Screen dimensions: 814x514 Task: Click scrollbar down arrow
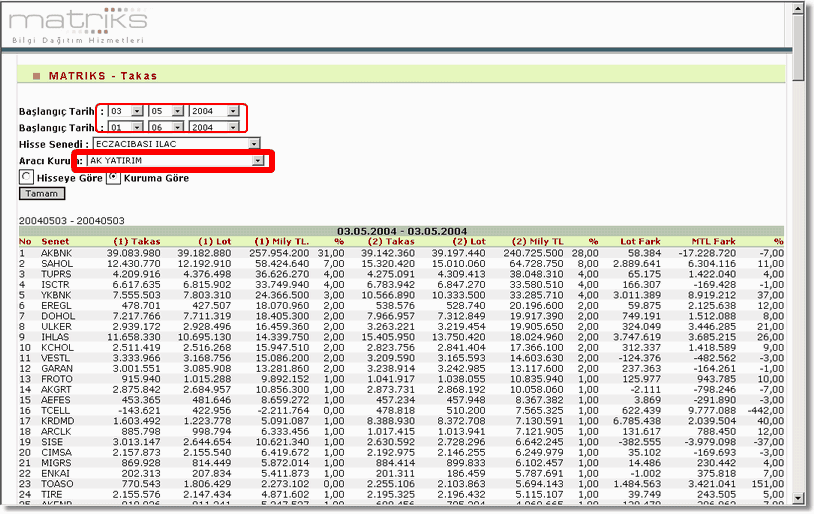pyautogui.click(x=798, y=498)
